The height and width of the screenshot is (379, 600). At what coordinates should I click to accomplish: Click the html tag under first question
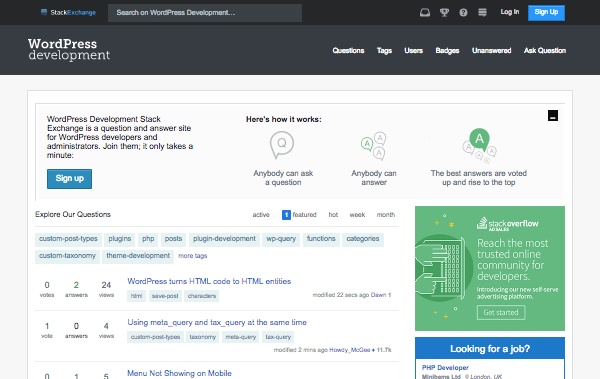point(136,296)
